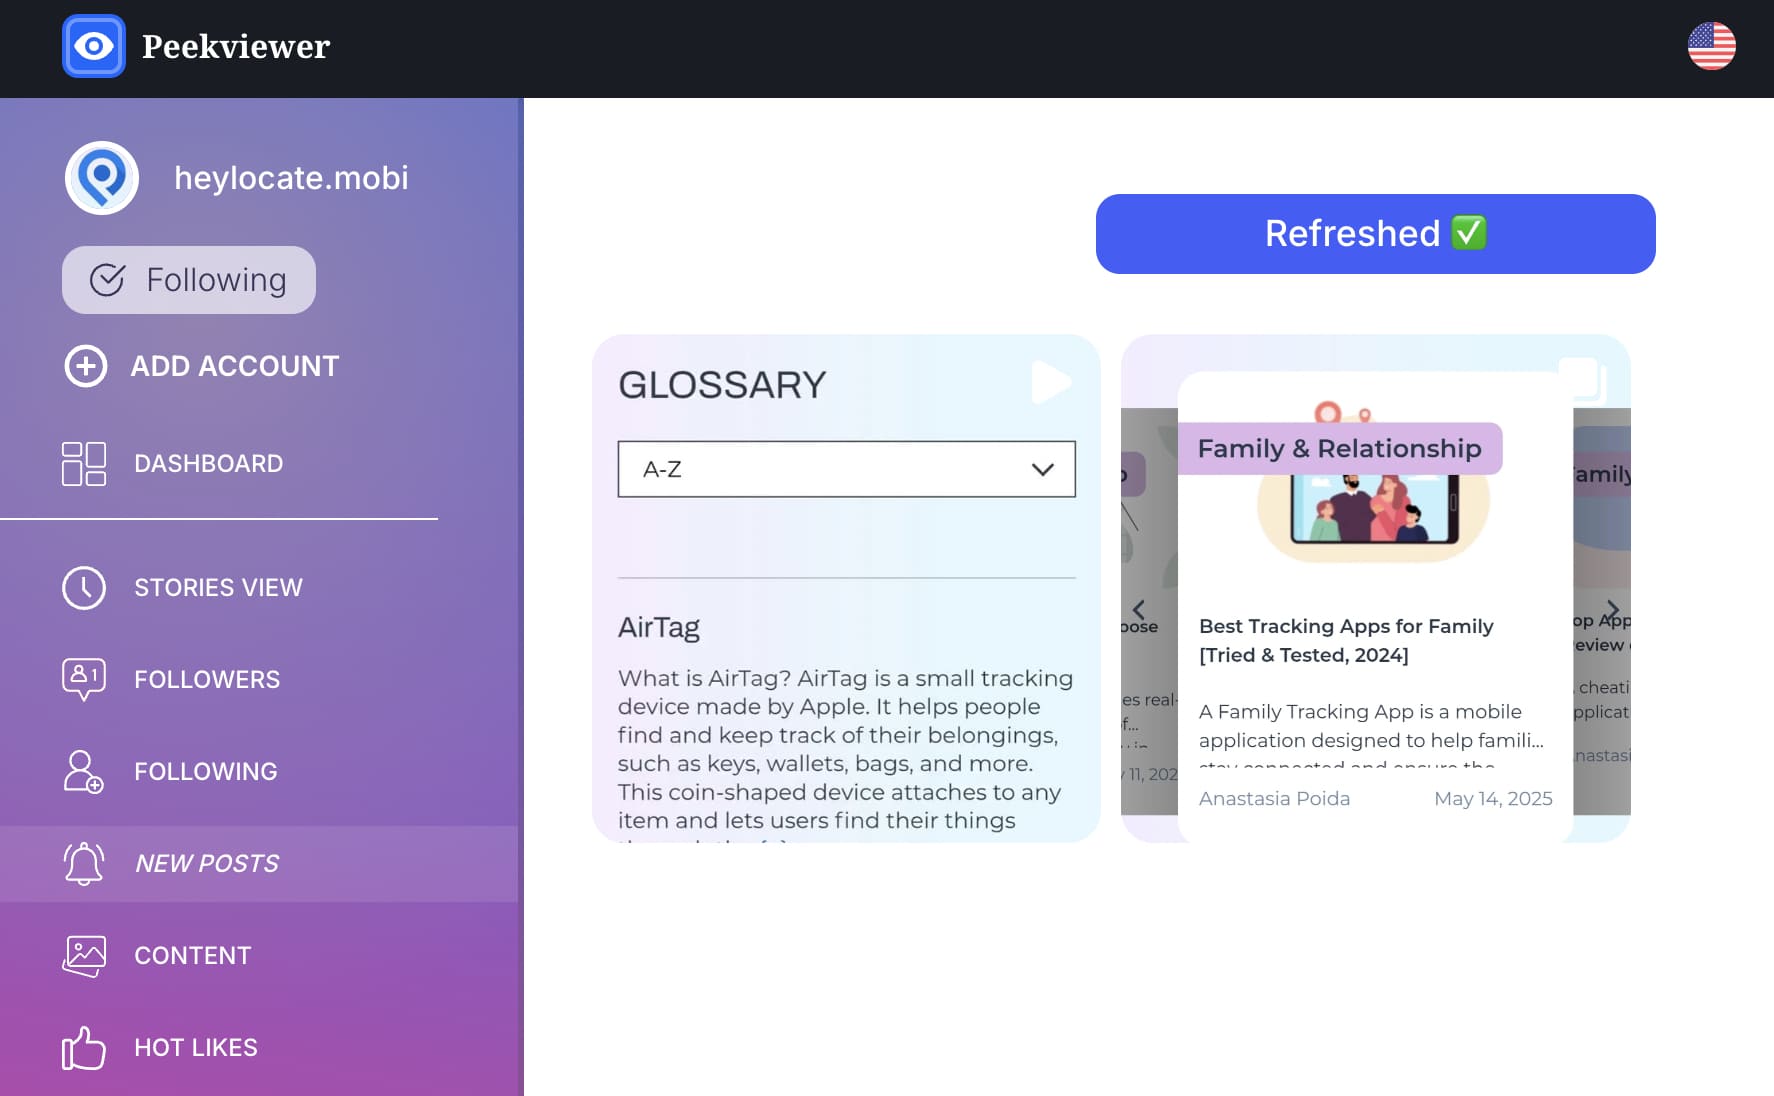
Task: Click the plus icon for Add Account
Action: coord(86,366)
